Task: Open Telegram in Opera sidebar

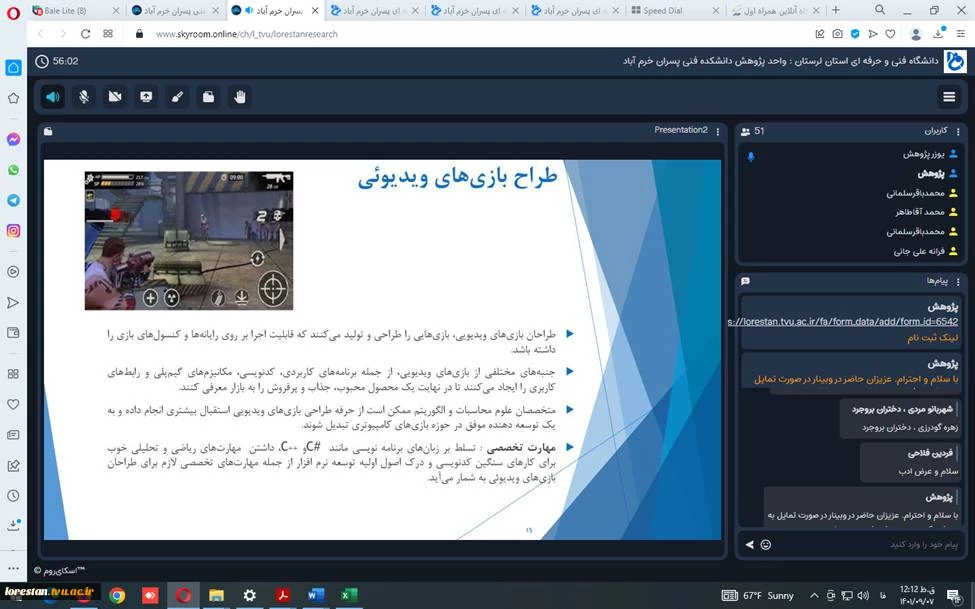Action: [13, 200]
